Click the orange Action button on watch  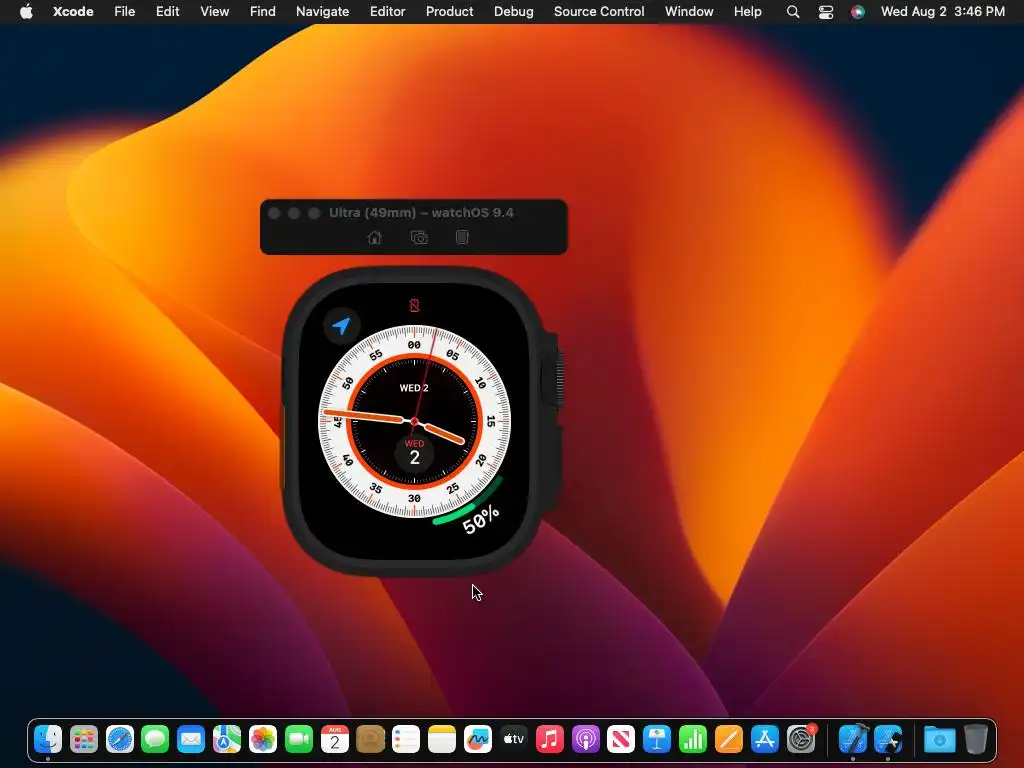point(283,448)
